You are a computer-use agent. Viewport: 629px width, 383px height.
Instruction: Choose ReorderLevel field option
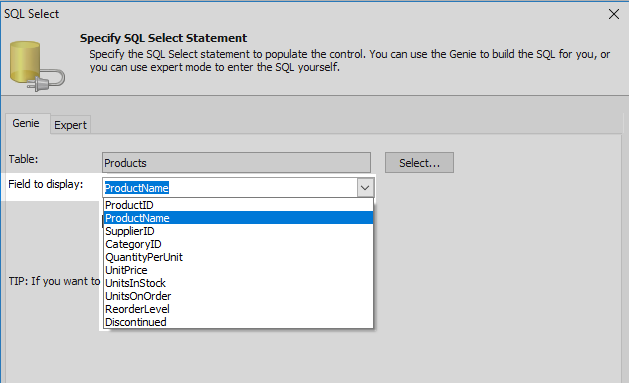click(238, 309)
